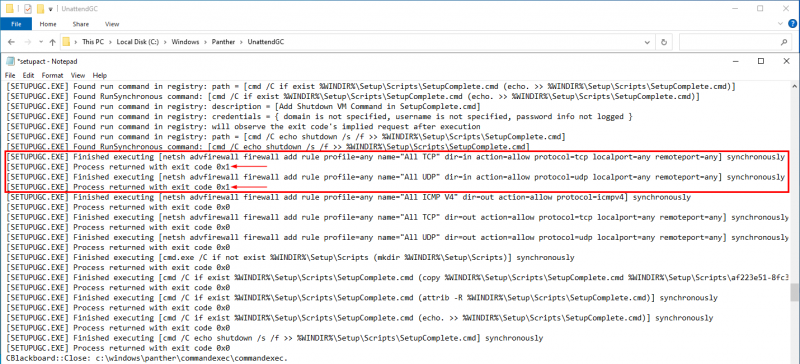Expand the recent locations dropdown arrow
Viewport: 800px width, 364px height.
click(40, 42)
